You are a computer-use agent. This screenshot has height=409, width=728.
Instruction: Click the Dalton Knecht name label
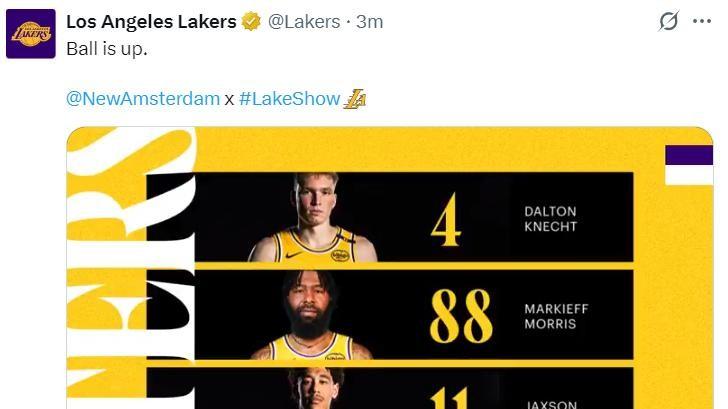click(x=551, y=219)
